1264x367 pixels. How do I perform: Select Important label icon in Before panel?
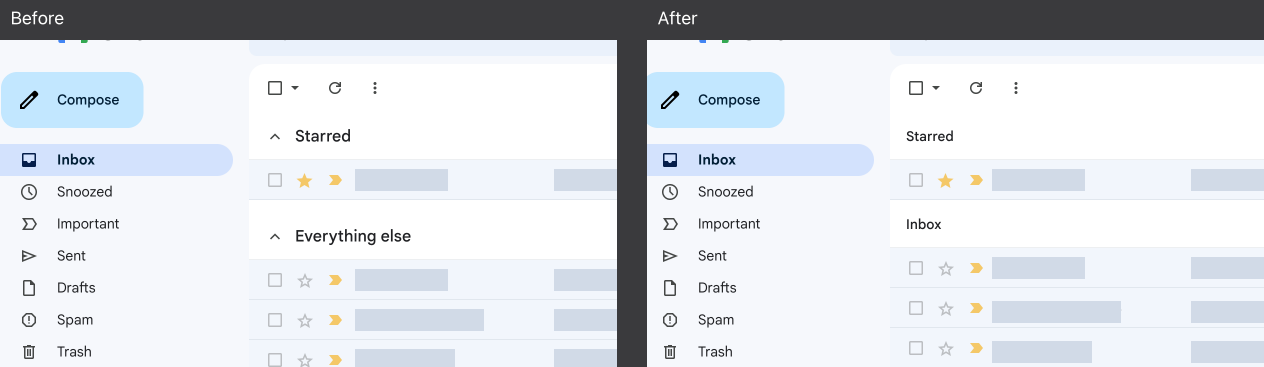click(x=29, y=224)
